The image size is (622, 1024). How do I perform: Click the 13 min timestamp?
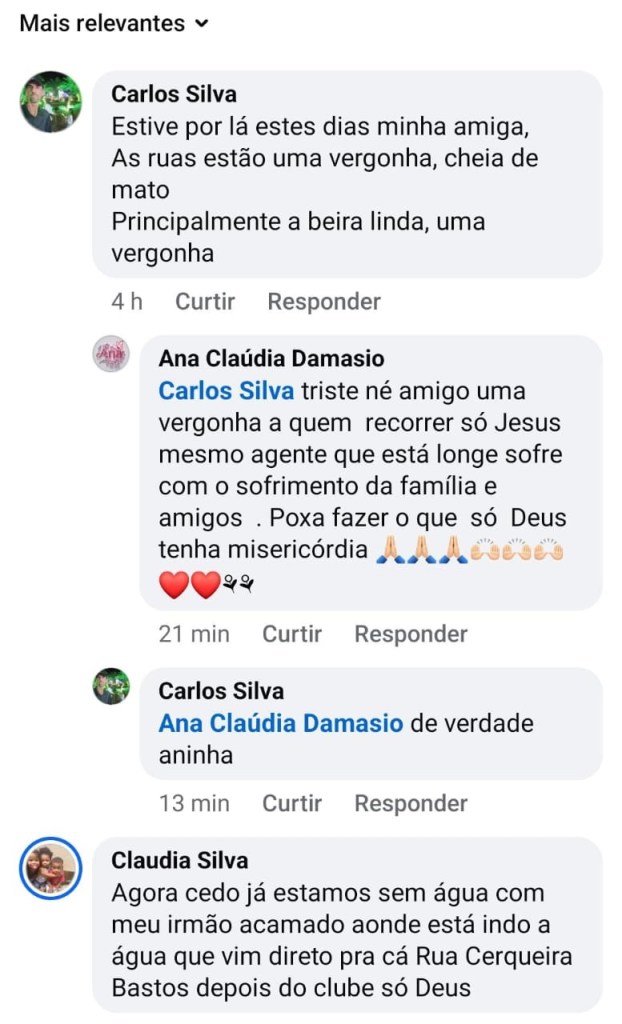[x=194, y=803]
